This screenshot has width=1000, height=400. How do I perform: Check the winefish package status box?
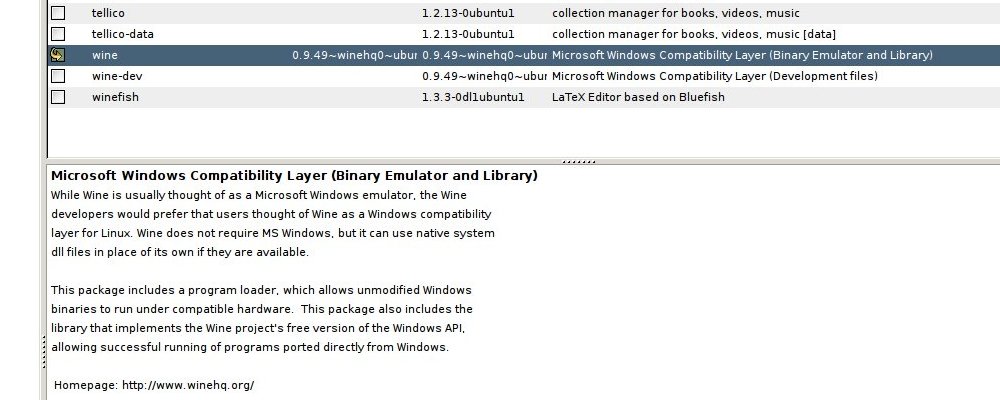coord(58,97)
